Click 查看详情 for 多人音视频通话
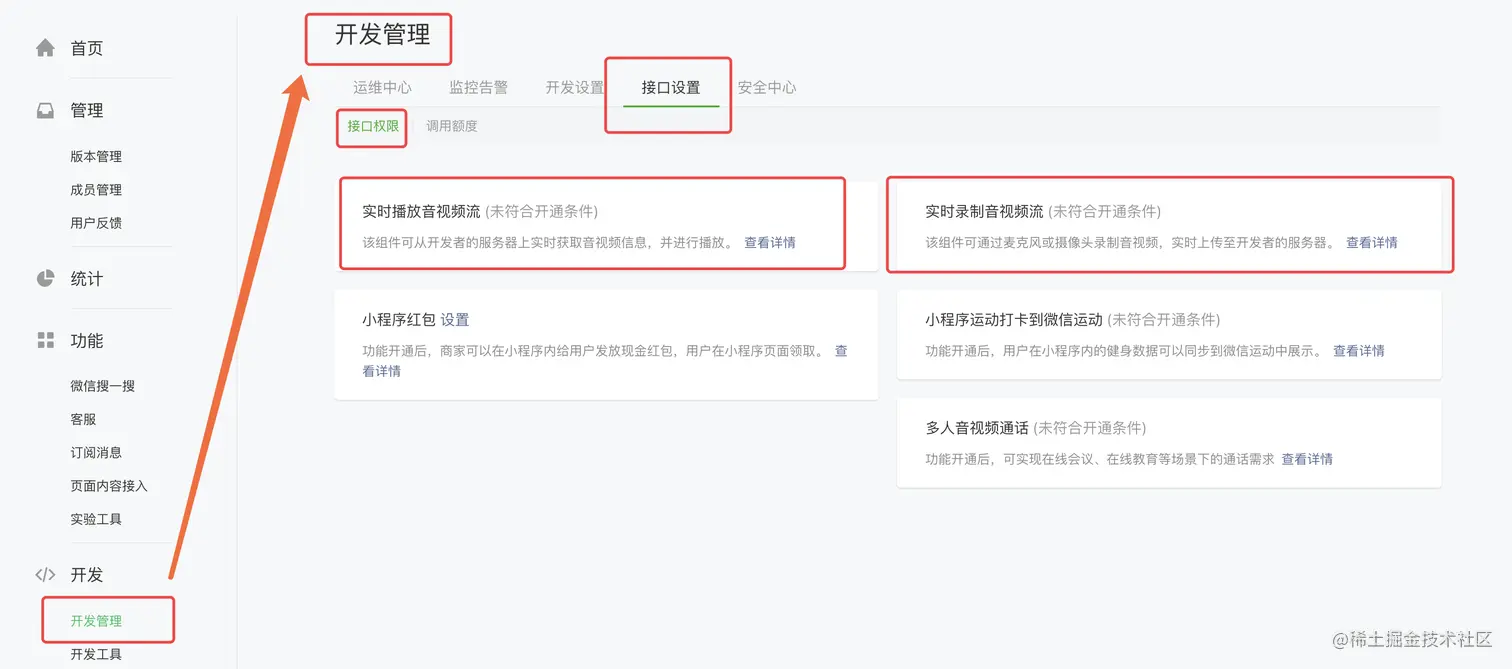Image resolution: width=1512 pixels, height=669 pixels. 1307,459
